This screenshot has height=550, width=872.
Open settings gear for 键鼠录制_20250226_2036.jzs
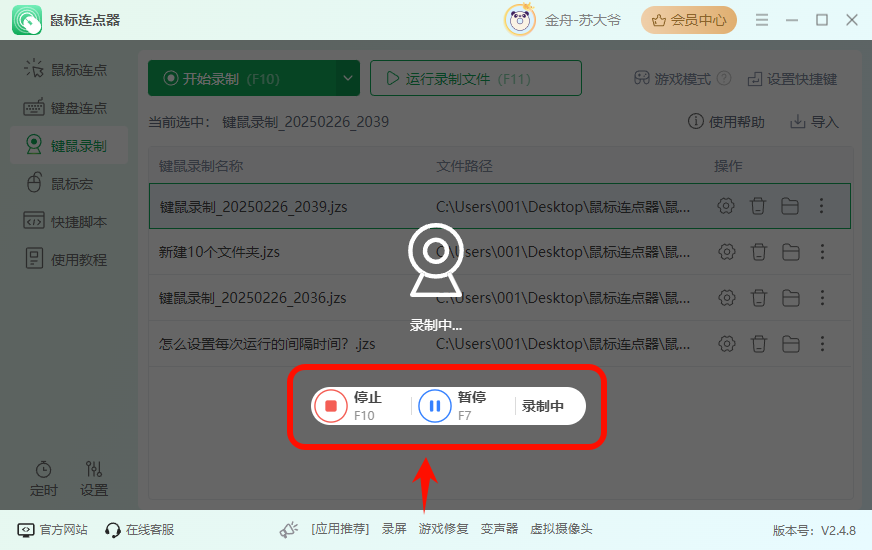click(726, 298)
